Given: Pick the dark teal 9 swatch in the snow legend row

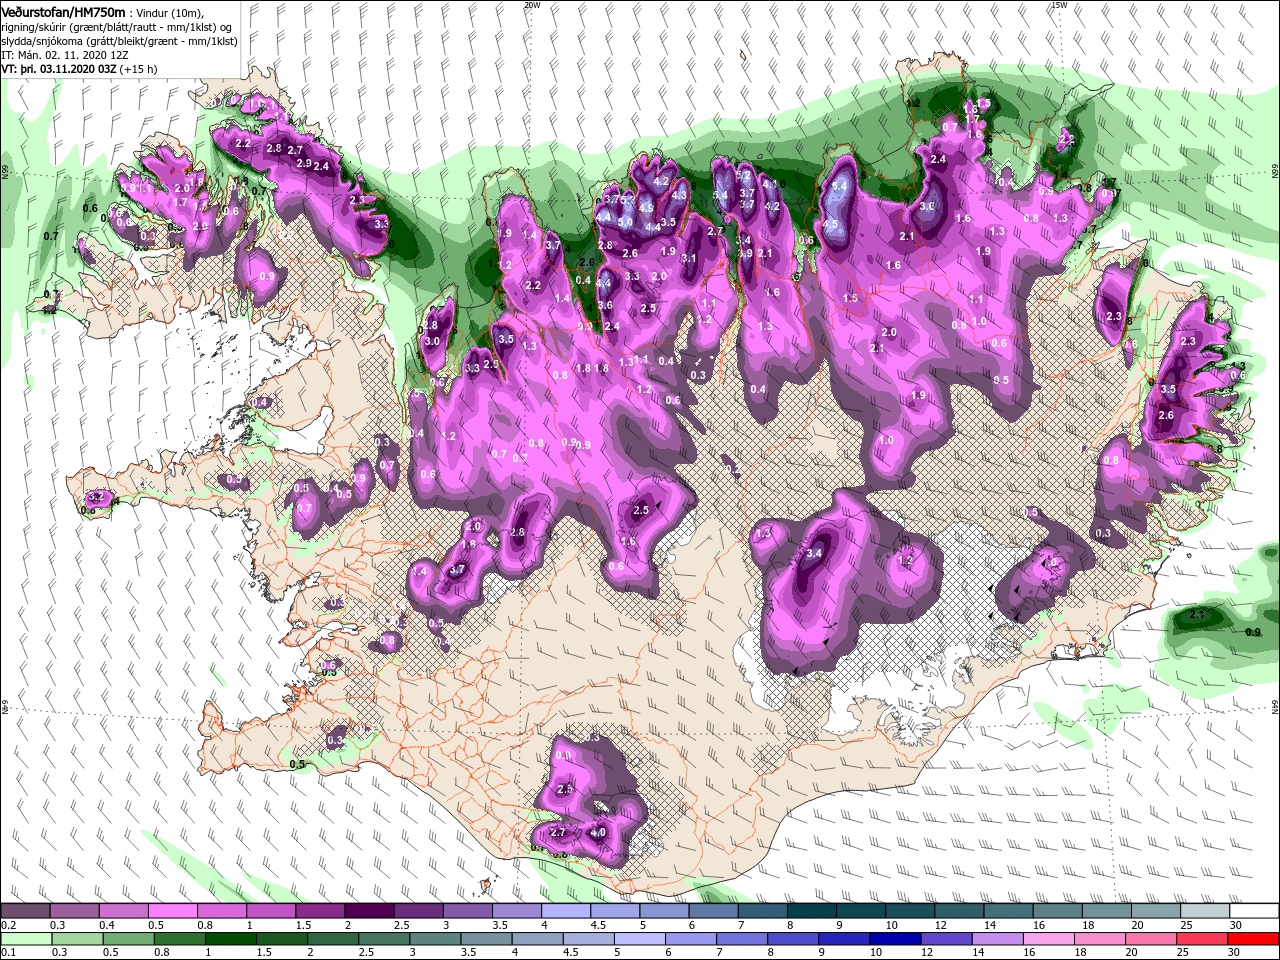Looking at the screenshot, I should (x=861, y=911).
